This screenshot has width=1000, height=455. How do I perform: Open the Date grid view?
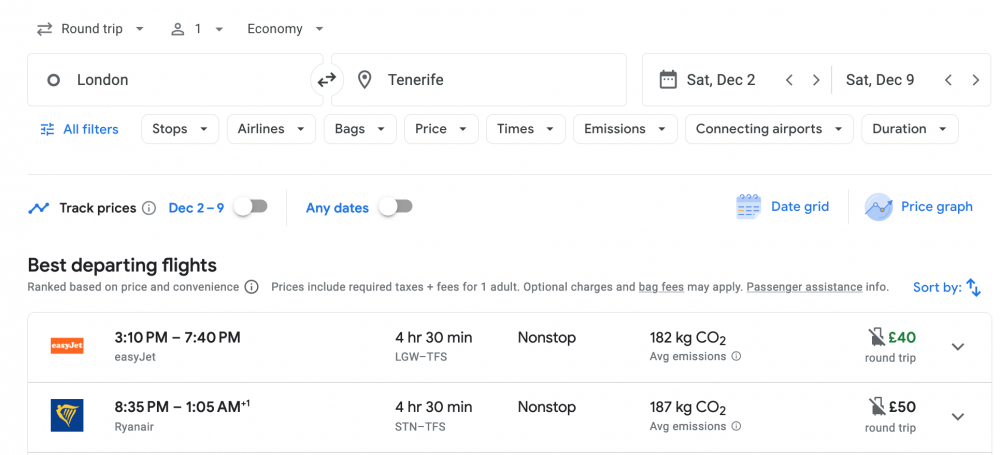click(783, 207)
